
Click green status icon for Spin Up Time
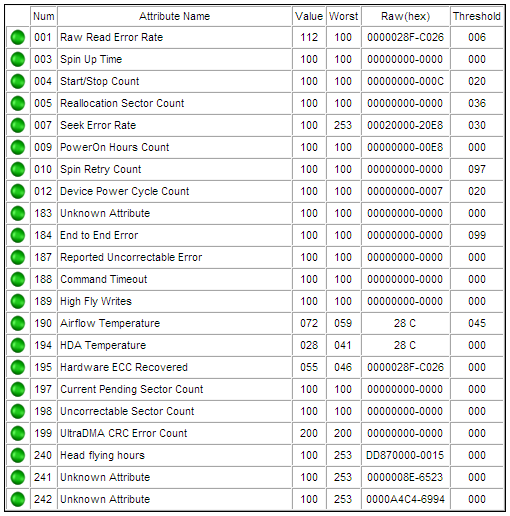pos(18,59)
